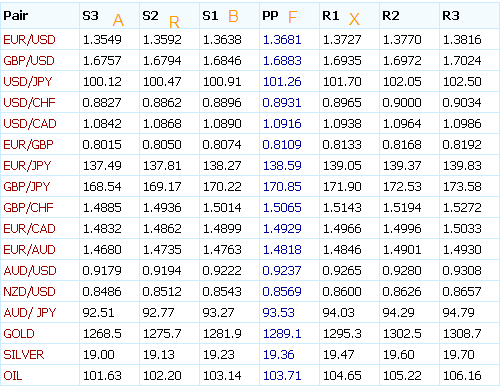Click the orange letter F near PP
The height and width of the screenshot is (388, 501).
coord(292,17)
